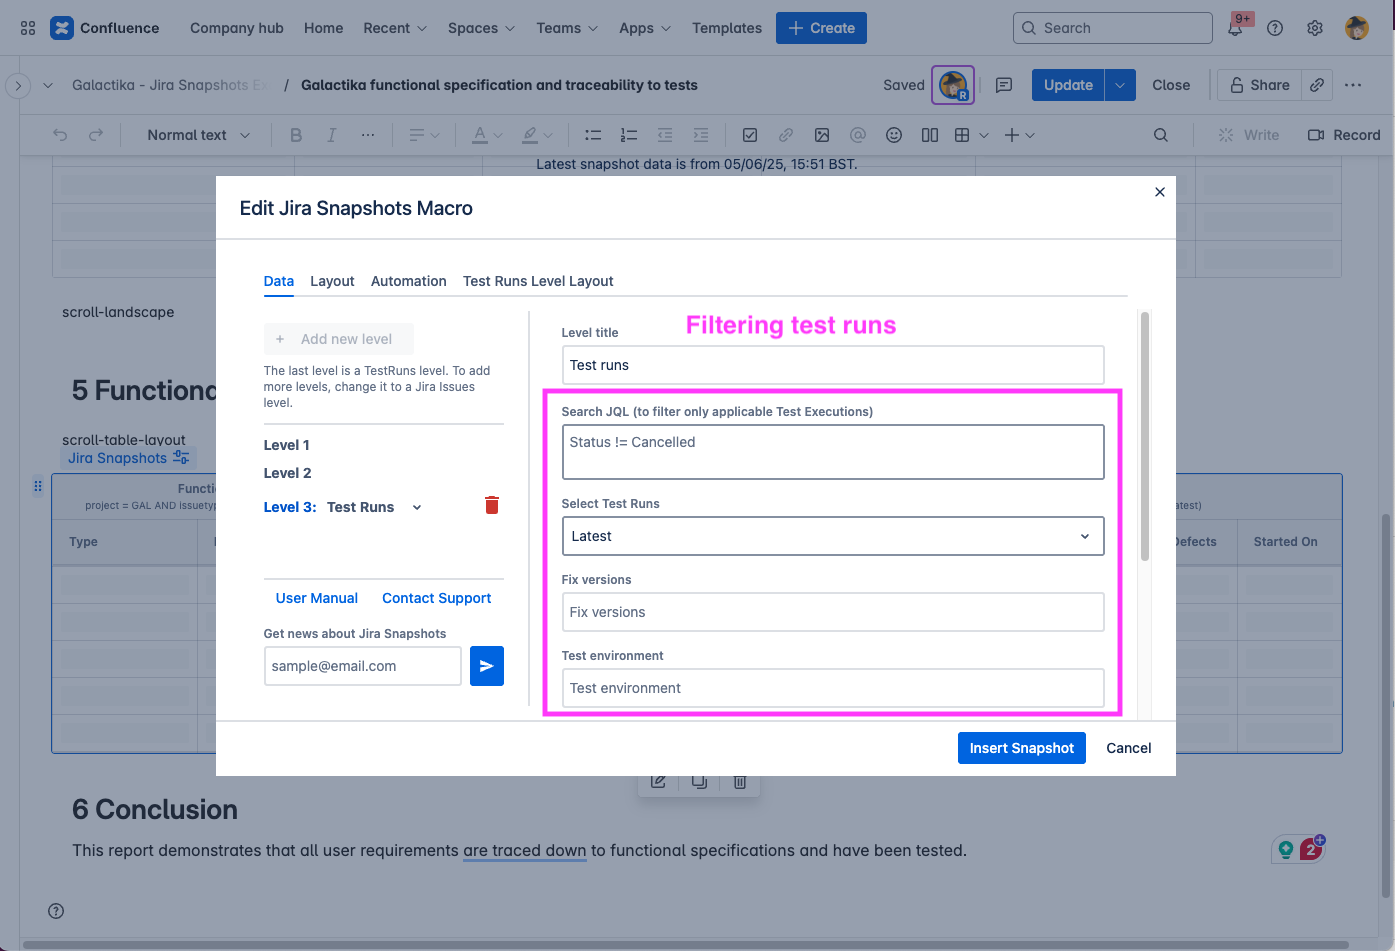This screenshot has height=951, width=1395.
Task: Insert a mention
Action: tap(858, 135)
